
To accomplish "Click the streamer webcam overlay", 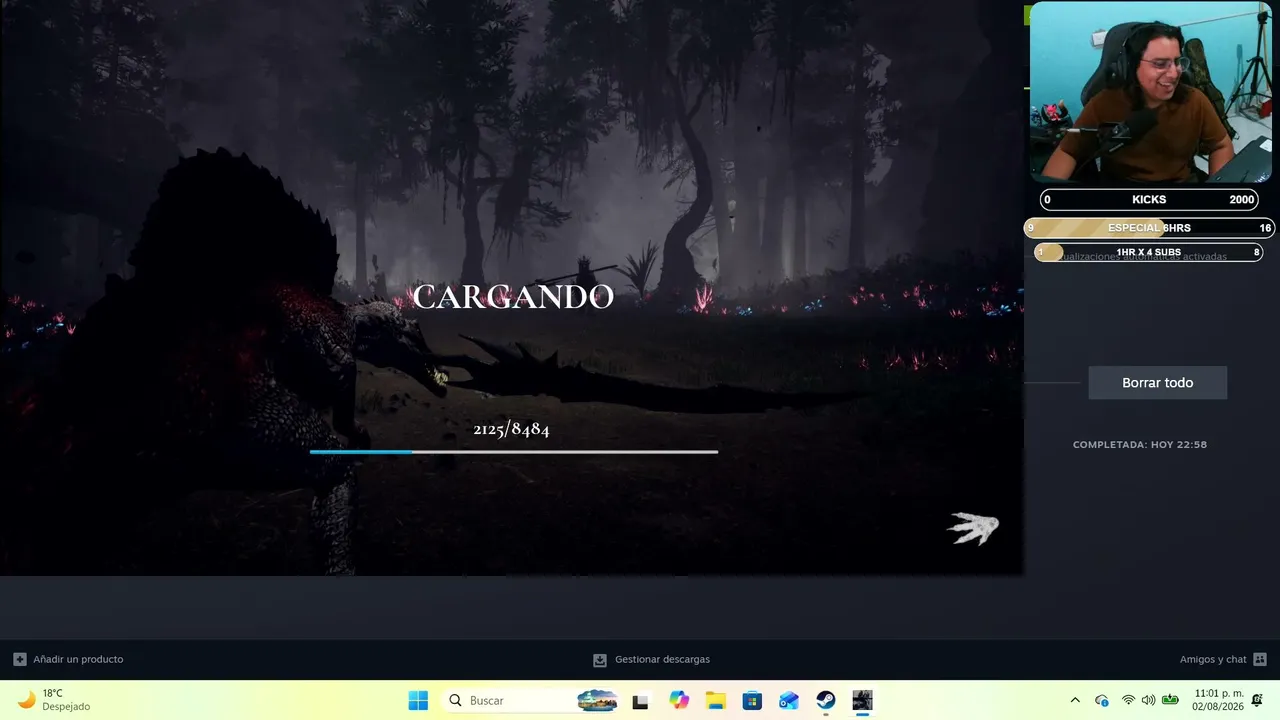I will click(1150, 92).
